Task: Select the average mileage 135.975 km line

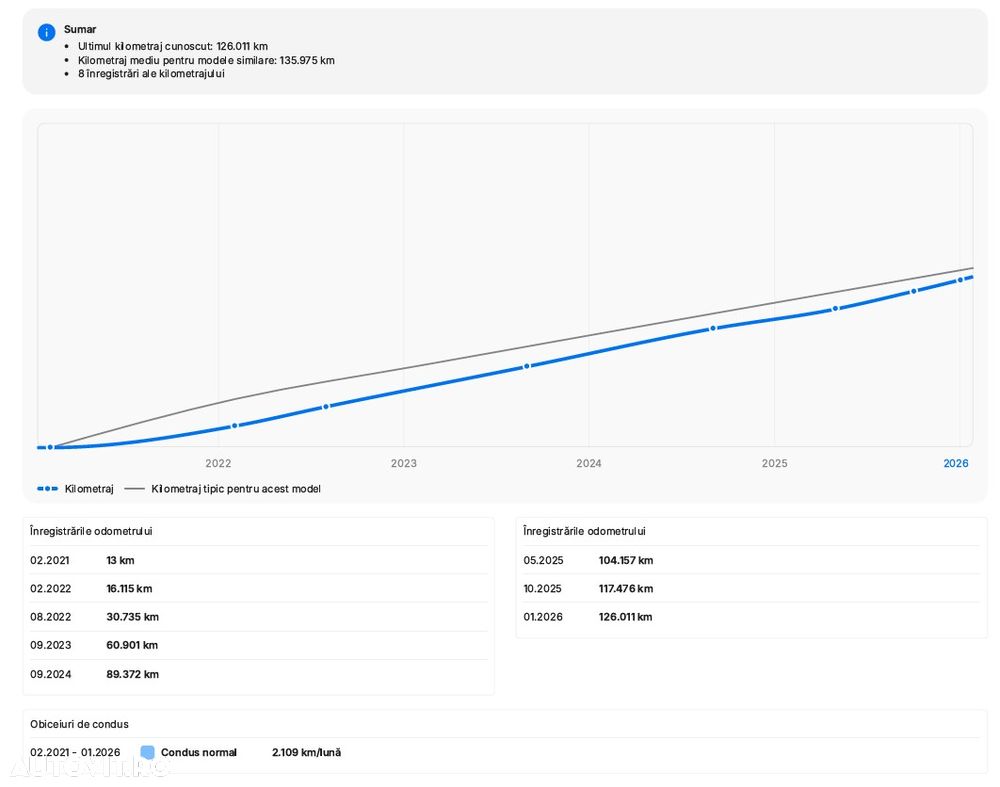Action: 206,60
